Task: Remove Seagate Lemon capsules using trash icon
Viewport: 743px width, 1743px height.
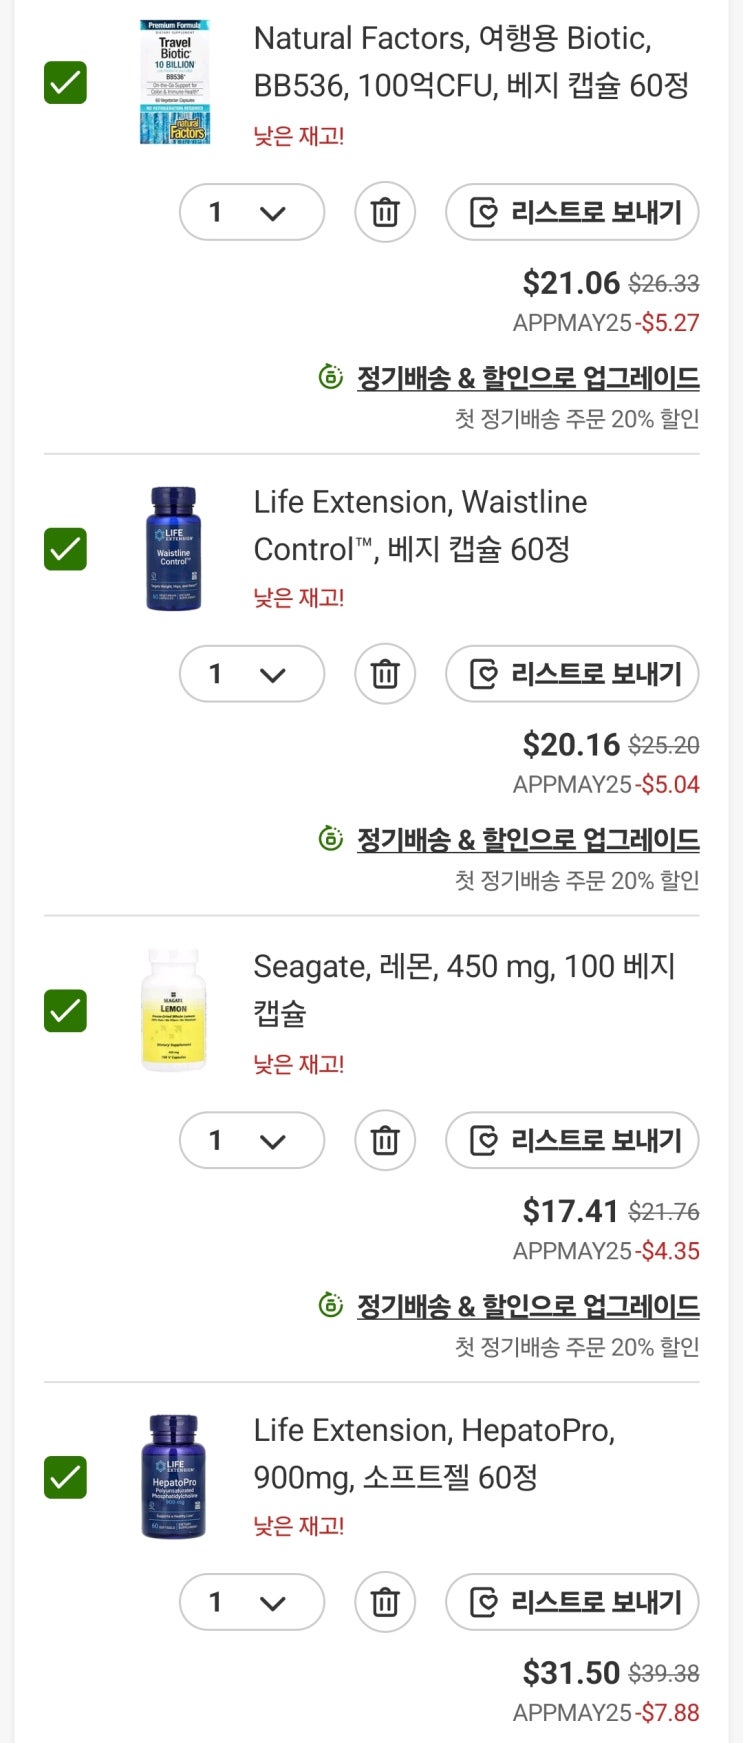Action: tap(385, 1140)
